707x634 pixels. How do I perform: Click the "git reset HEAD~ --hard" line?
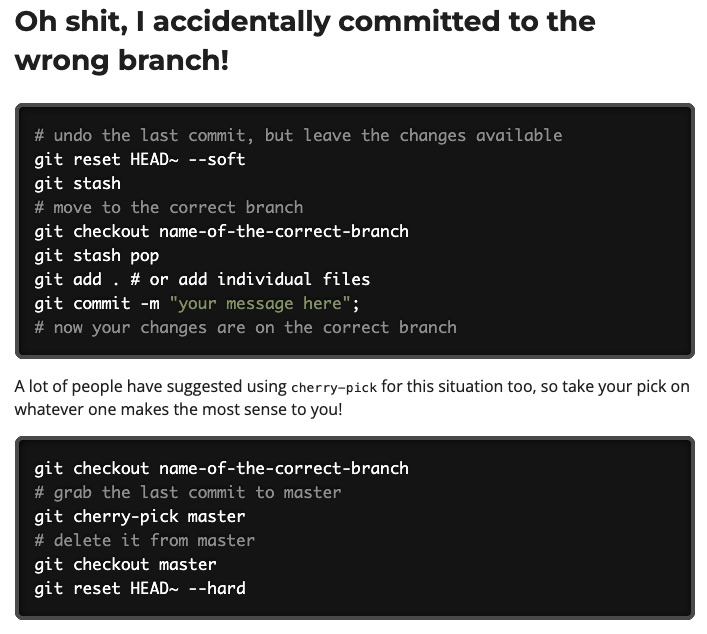click(140, 588)
